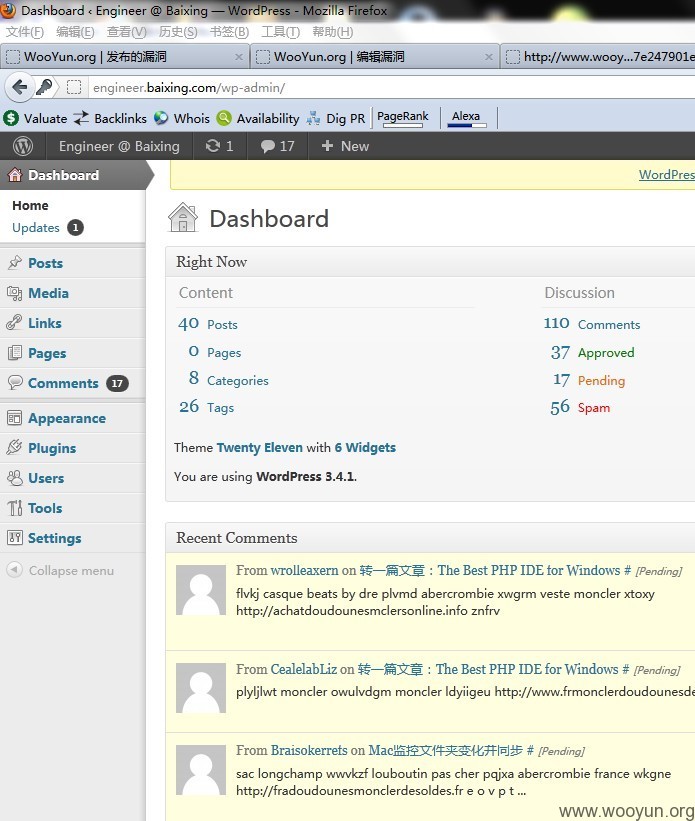Viewport: 695px width, 821px height.
Task: Click the Collapse menu arrow icon
Action: click(x=15, y=570)
